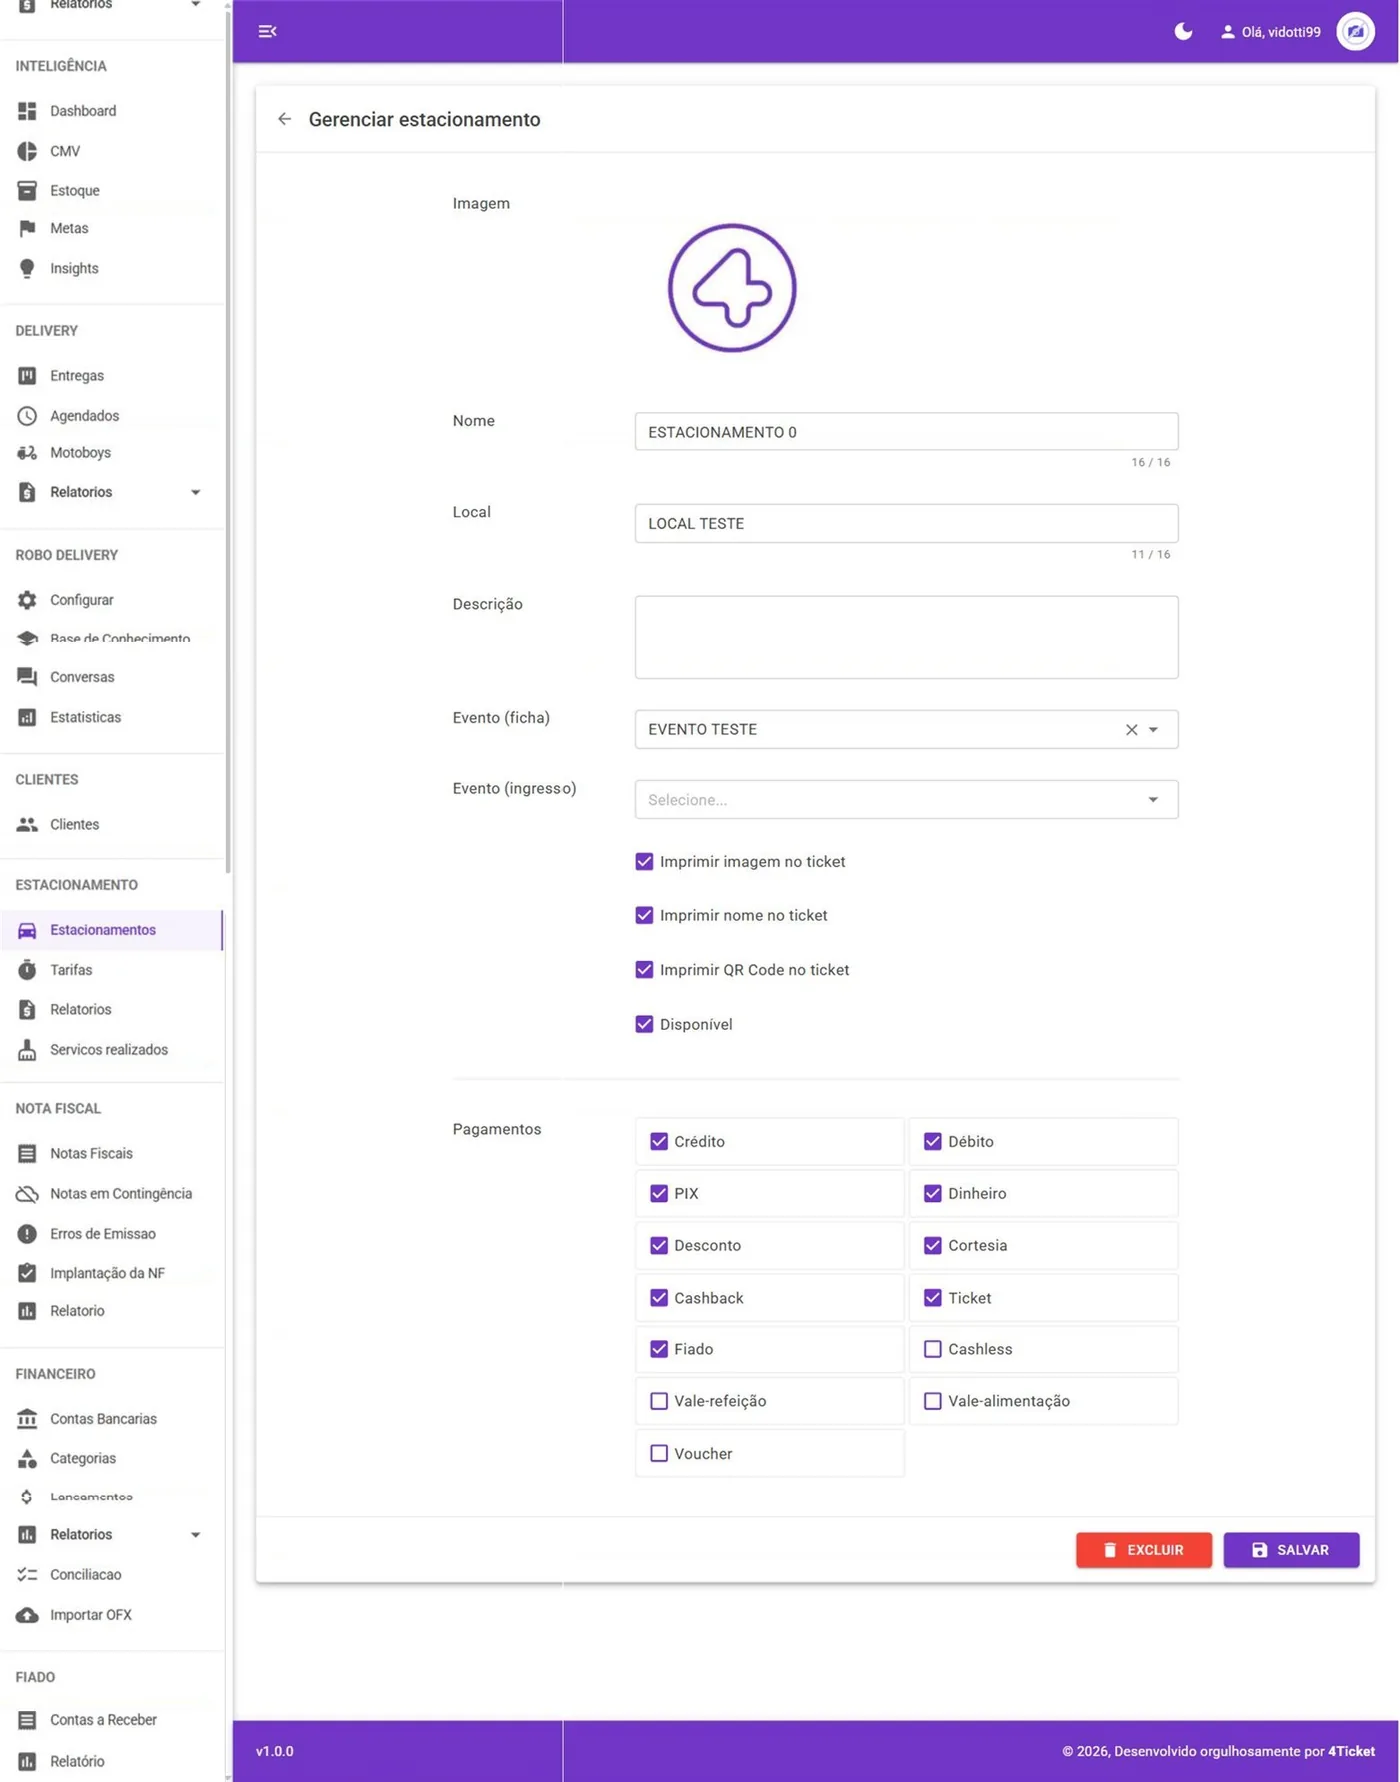Click the Local input field
This screenshot has width=1400, height=1782.
[906, 524]
